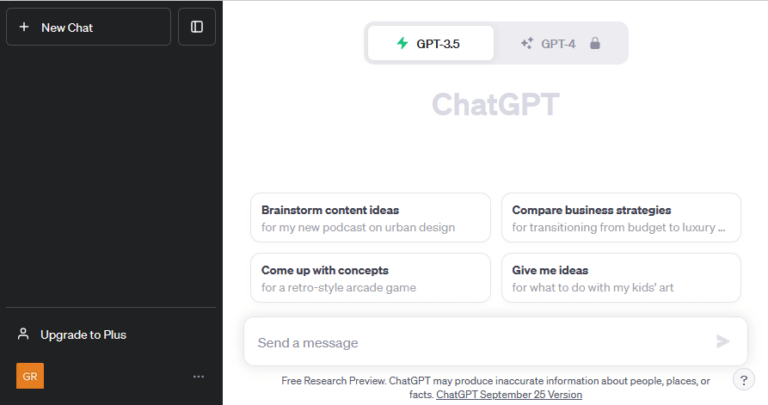The image size is (768, 405).
Task: Focus the Send a message input field
Action: [480, 342]
